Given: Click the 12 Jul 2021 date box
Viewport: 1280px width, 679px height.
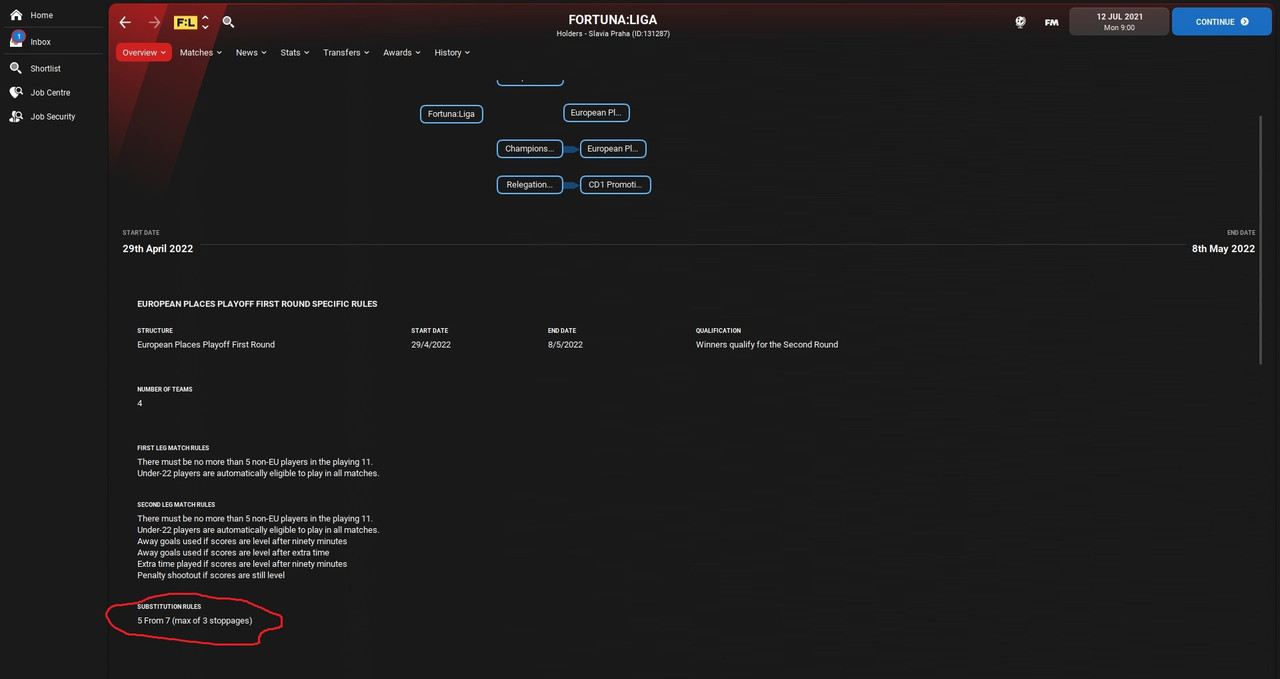Looking at the screenshot, I should 1118,21.
